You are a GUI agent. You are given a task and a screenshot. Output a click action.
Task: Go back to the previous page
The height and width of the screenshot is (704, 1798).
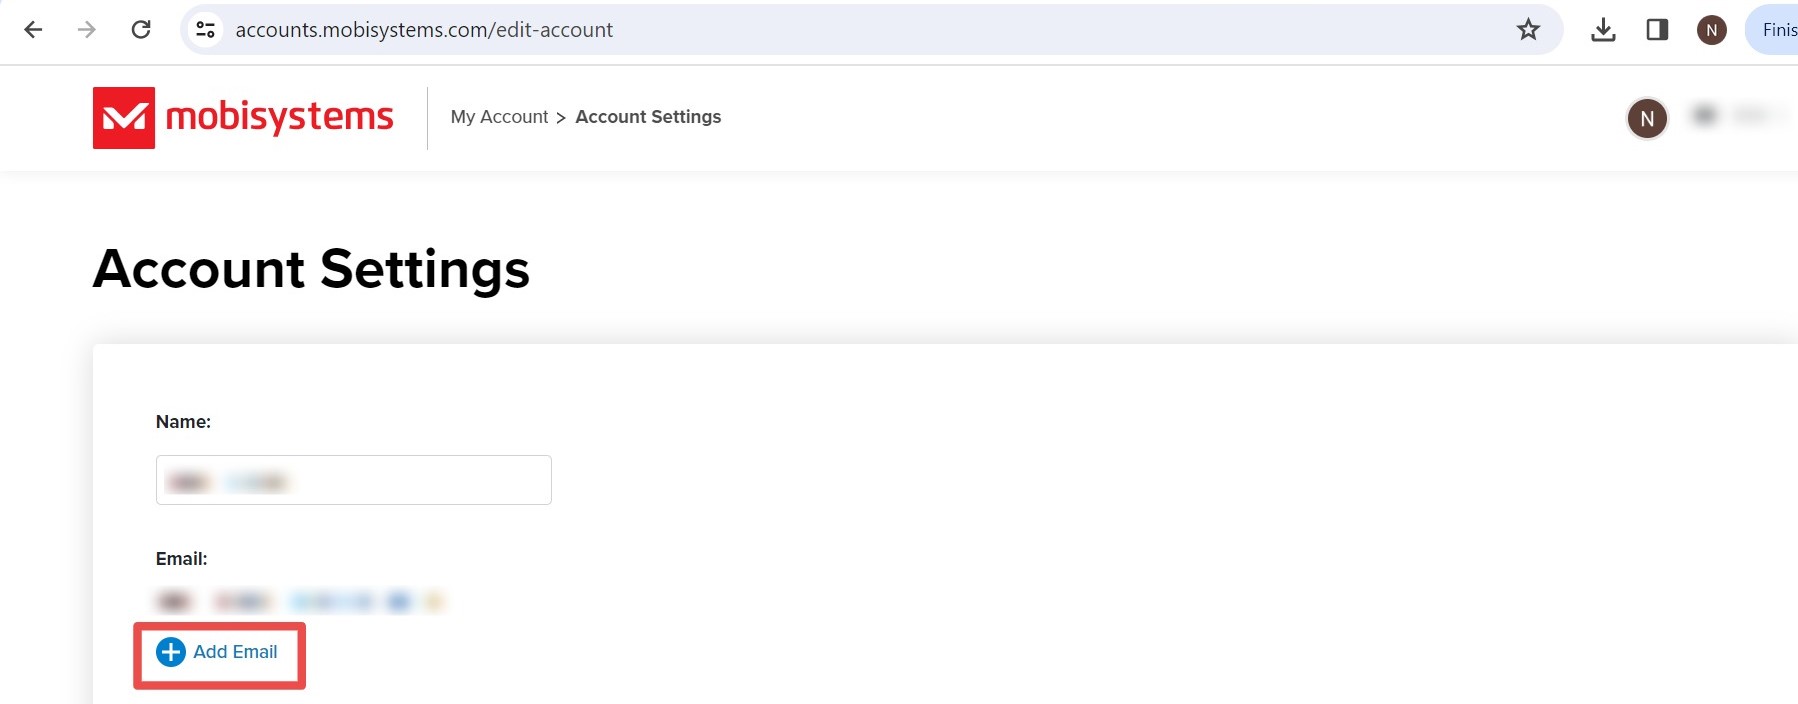(x=33, y=30)
